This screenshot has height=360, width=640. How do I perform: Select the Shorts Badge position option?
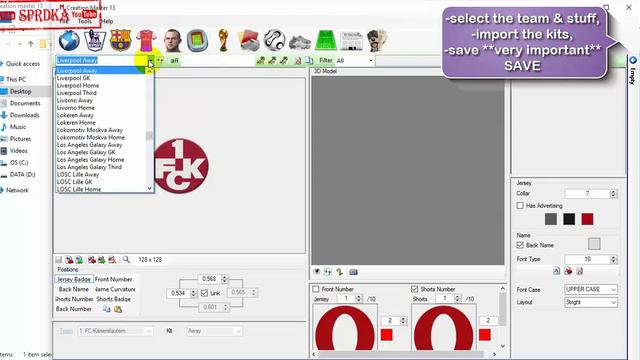click(113, 299)
